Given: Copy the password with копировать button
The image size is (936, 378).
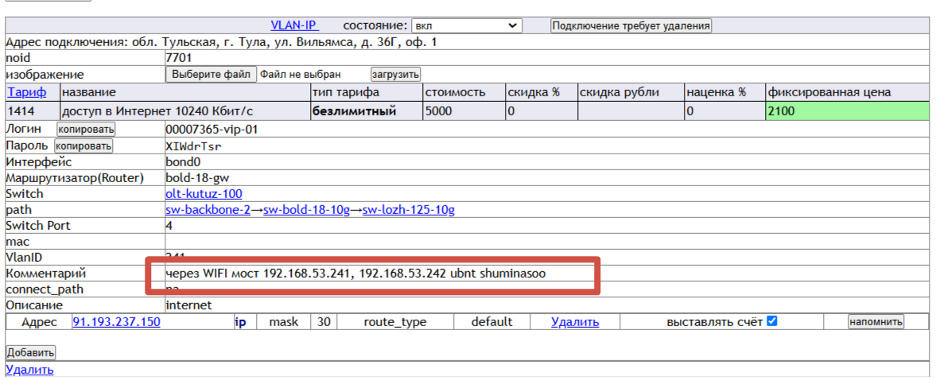Looking at the screenshot, I should coord(84,146).
